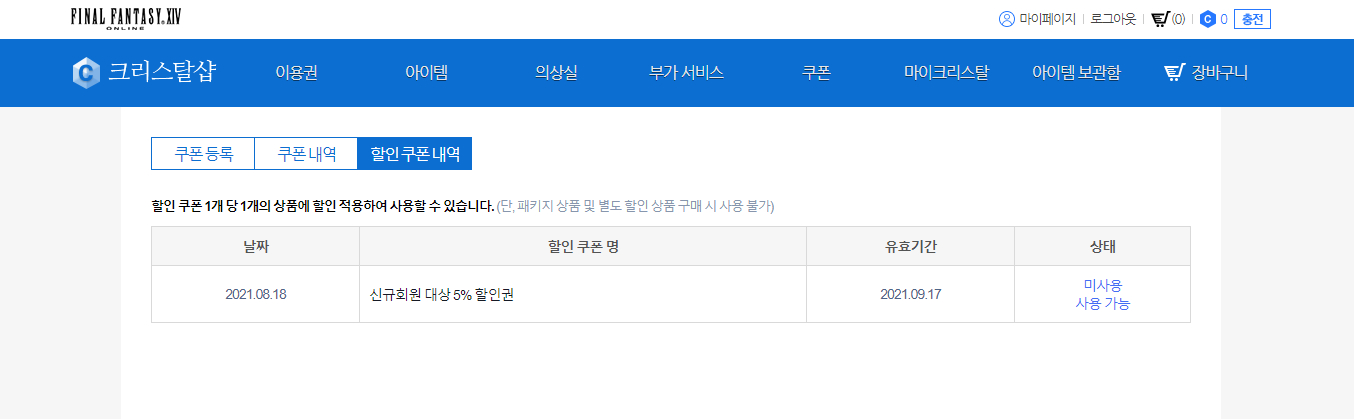
Task: Click the cart icon beside 장바구니
Action: (1174, 73)
